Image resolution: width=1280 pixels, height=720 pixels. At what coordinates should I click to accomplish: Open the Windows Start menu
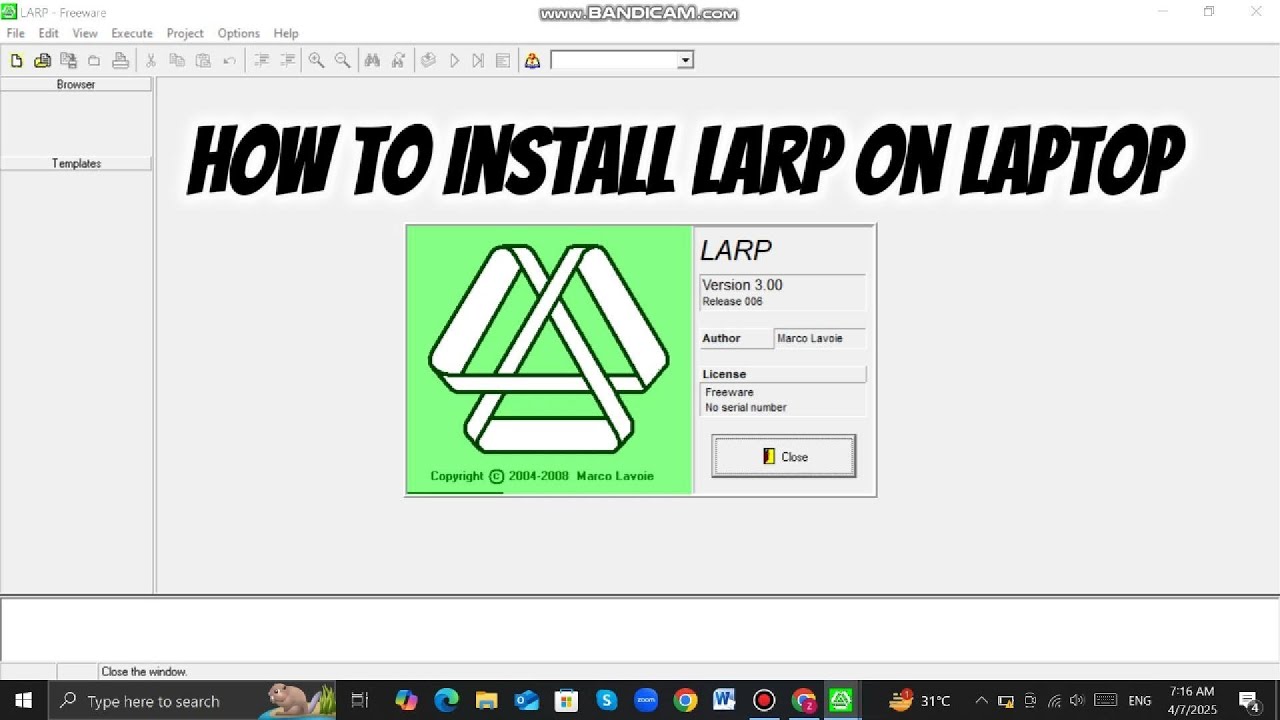[x=24, y=701]
